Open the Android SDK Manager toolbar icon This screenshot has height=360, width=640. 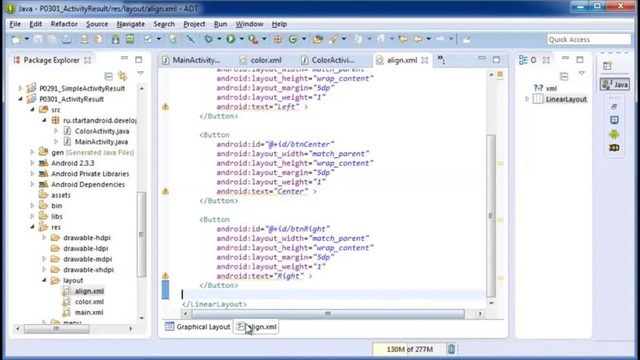[x=116, y=39]
